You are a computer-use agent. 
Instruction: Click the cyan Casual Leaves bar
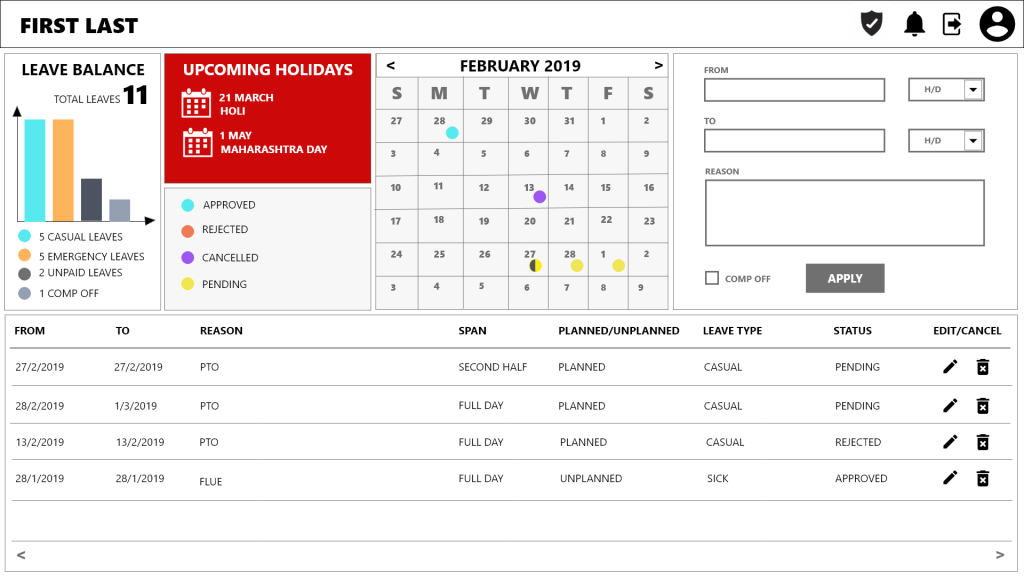[x=35, y=170]
